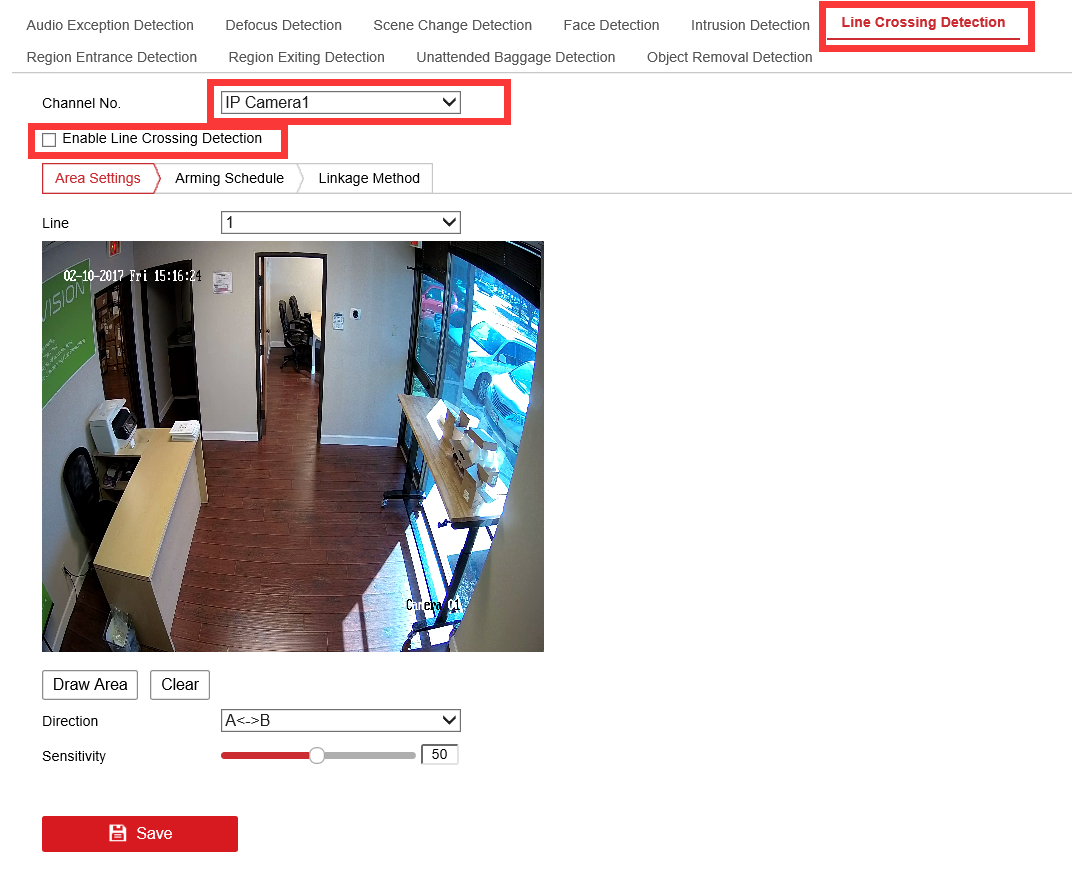This screenshot has height=878, width=1072.
Task: Switch to Defocus Detection tab
Action: click(284, 25)
